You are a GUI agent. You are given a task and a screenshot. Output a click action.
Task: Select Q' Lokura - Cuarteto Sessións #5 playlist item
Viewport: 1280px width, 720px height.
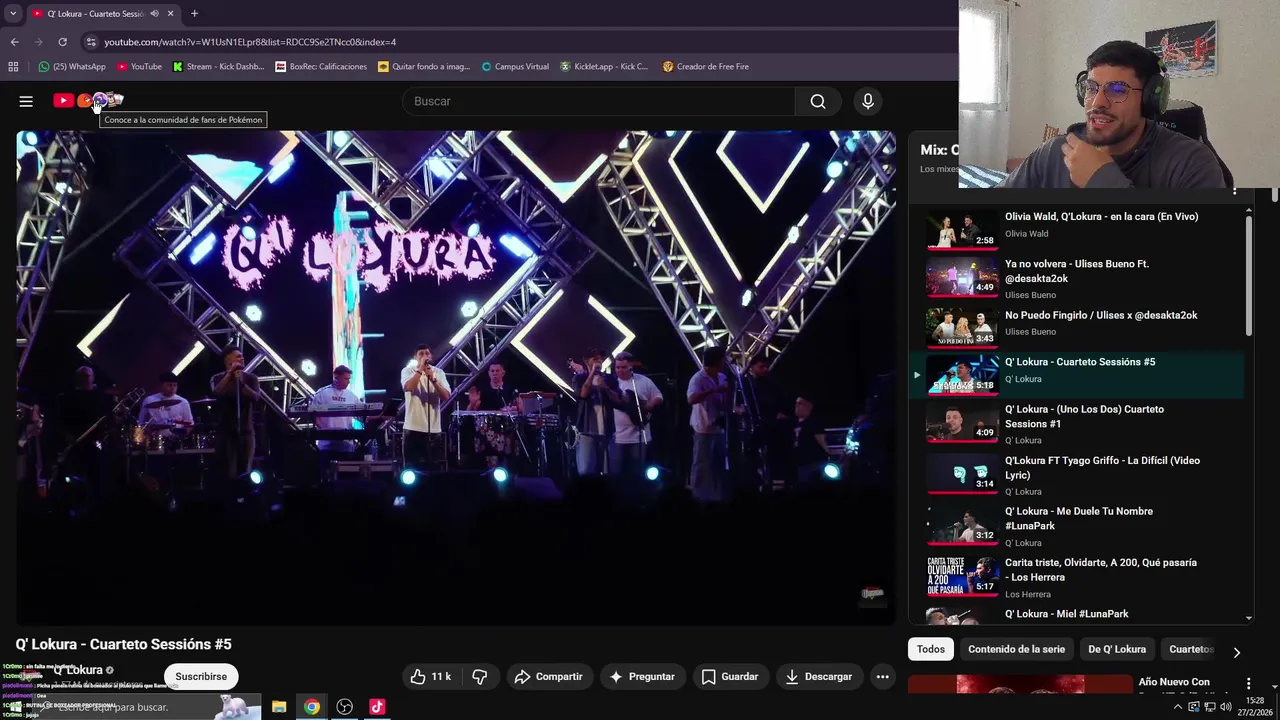pyautogui.click(x=1076, y=374)
